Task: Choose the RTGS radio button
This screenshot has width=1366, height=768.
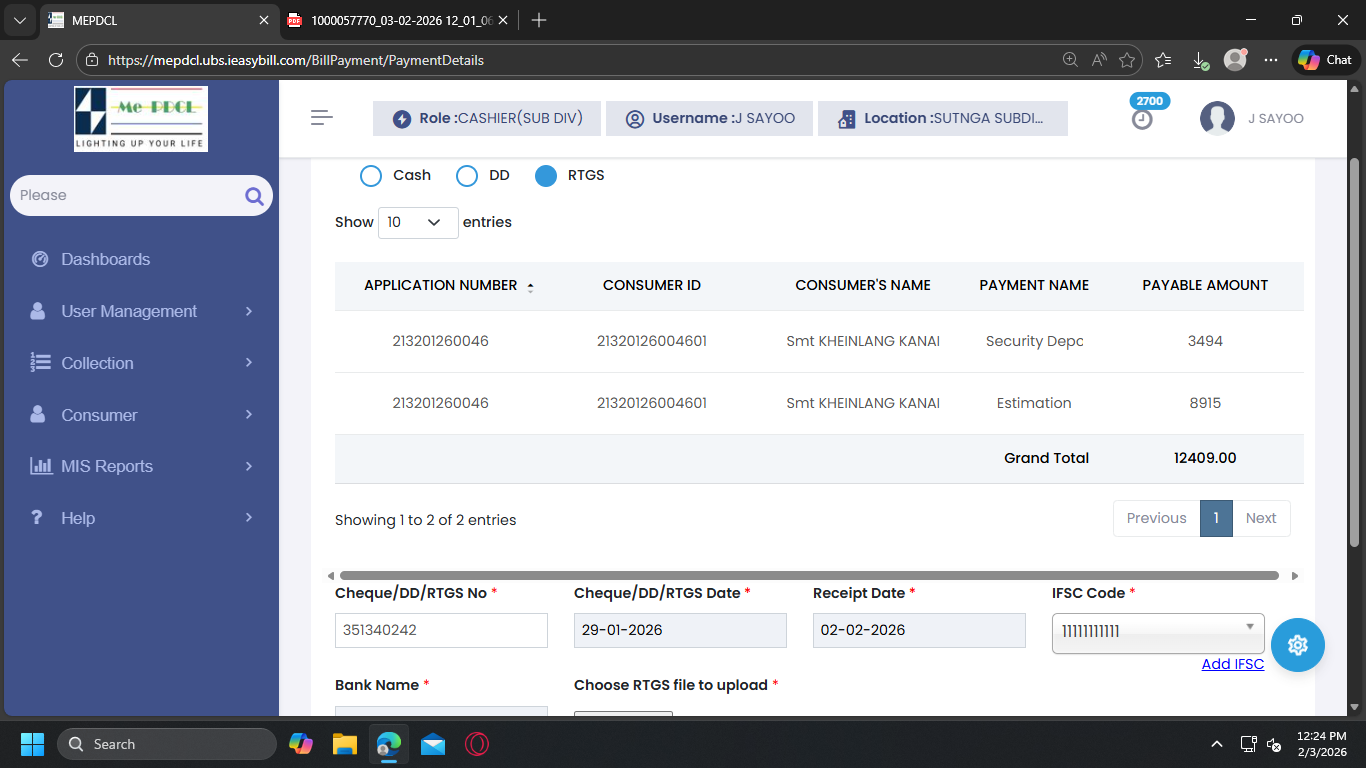Action: (x=546, y=176)
